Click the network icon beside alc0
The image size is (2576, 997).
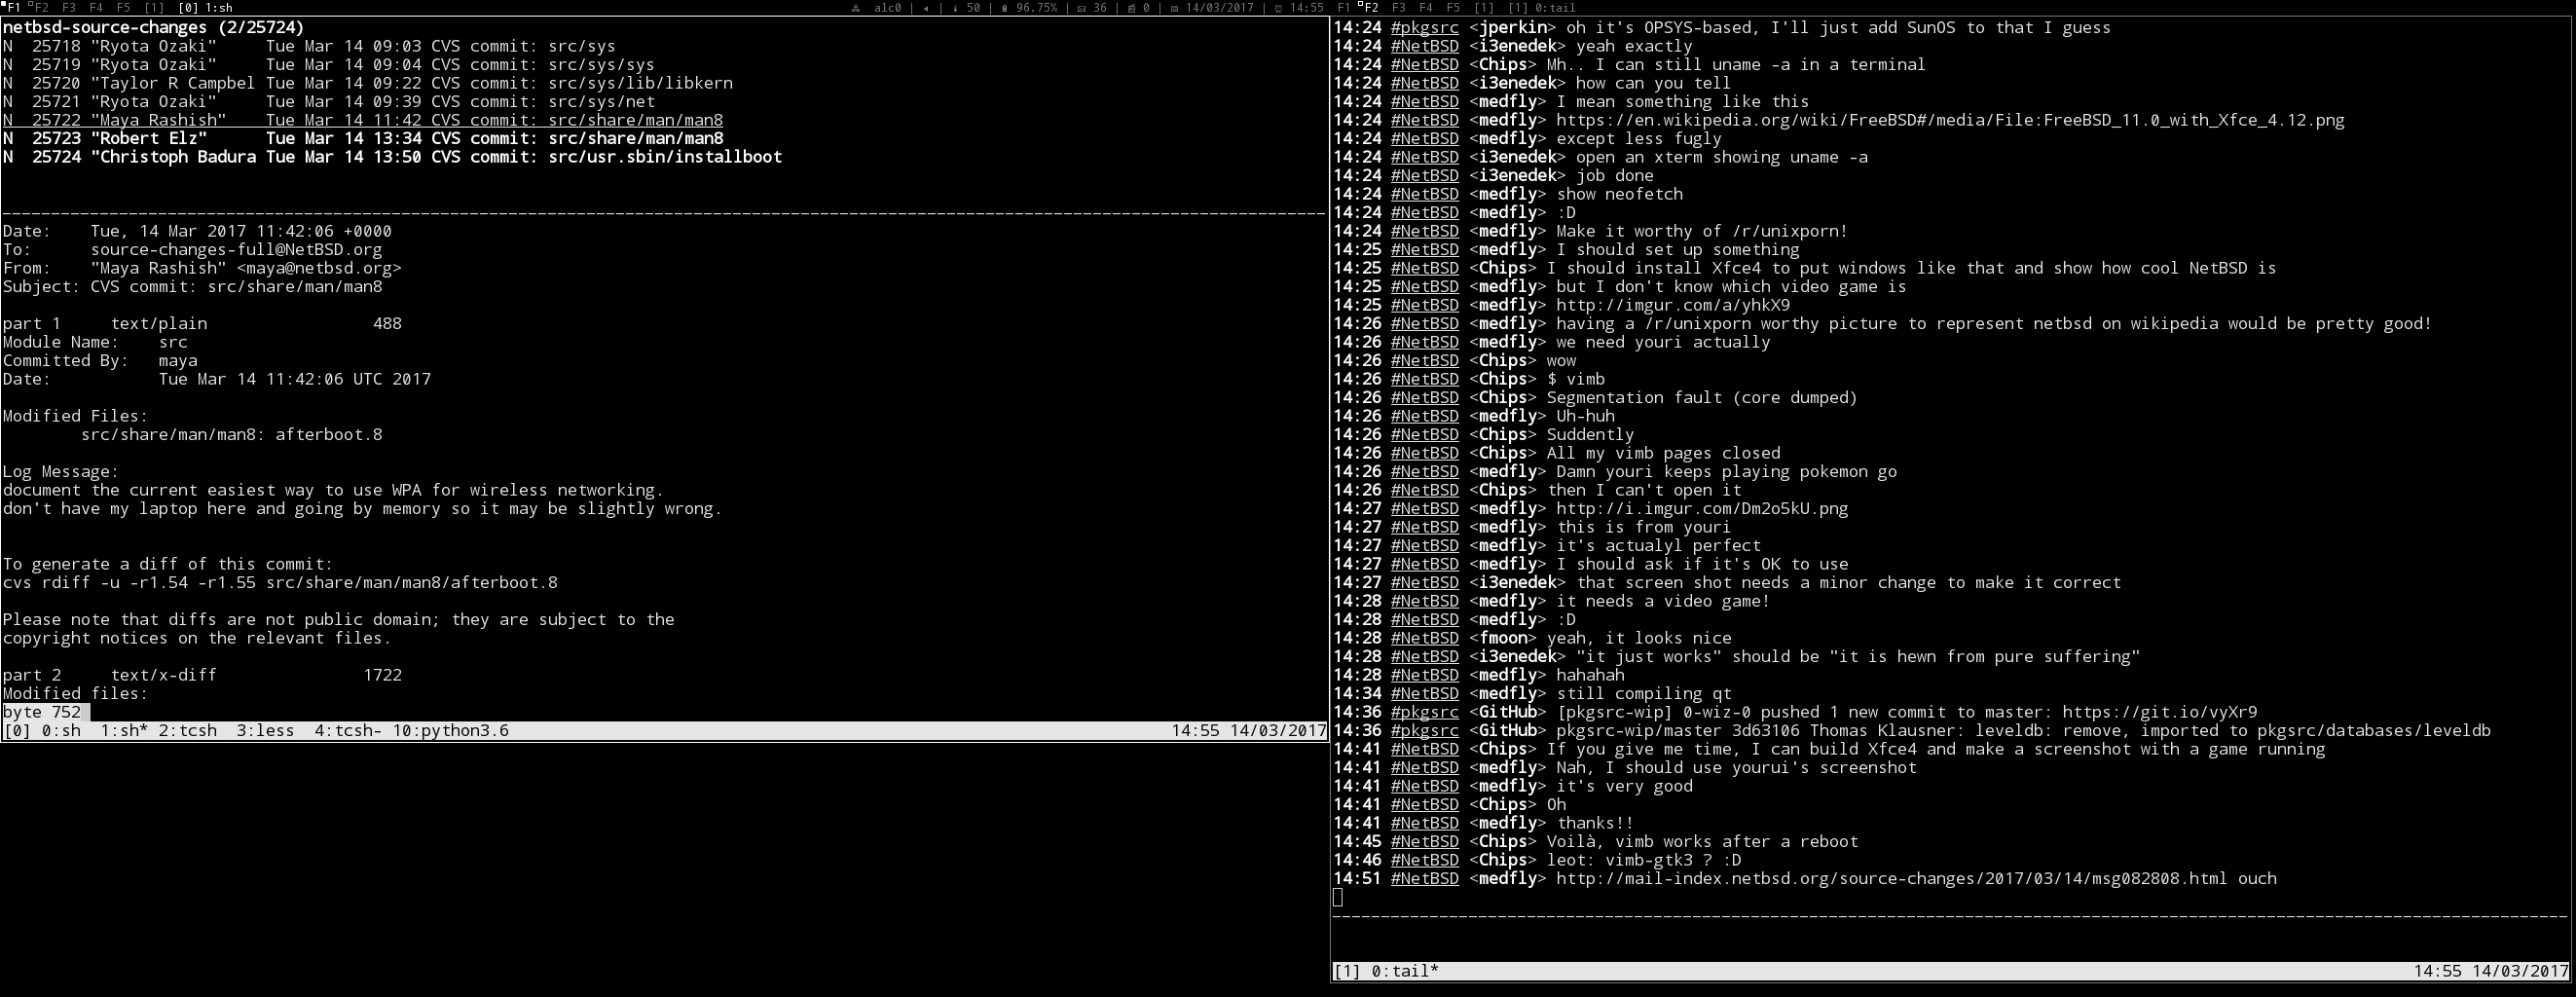click(x=856, y=8)
